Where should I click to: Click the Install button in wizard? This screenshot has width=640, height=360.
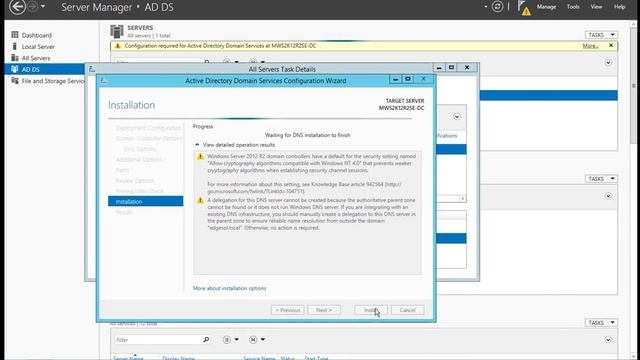point(371,310)
